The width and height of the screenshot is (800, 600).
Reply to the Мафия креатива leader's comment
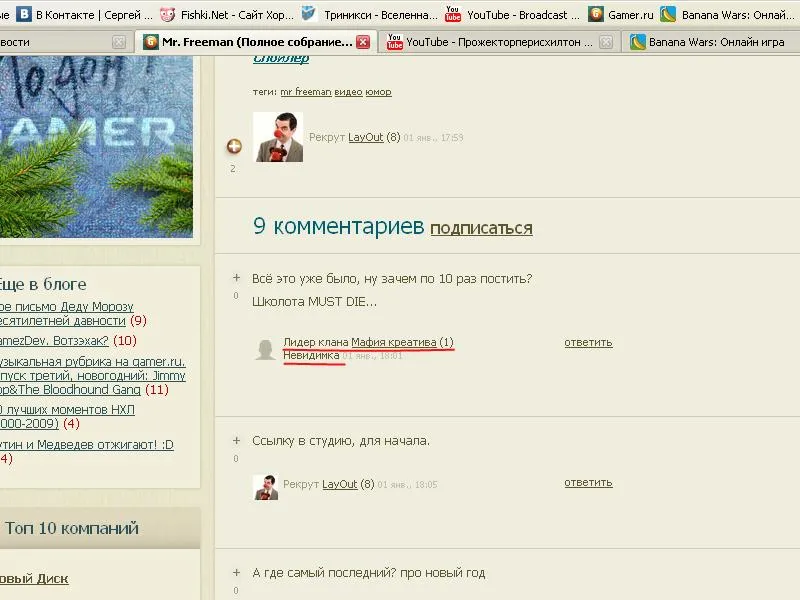pos(588,342)
